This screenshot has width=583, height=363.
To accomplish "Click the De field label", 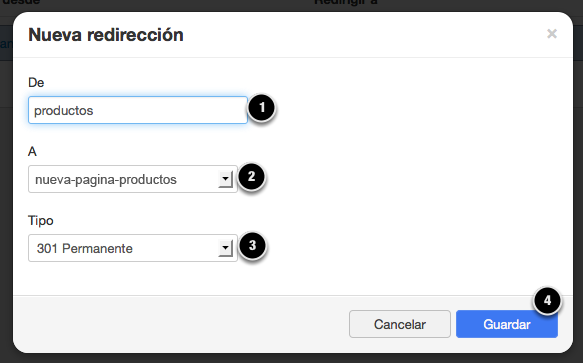I will [x=36, y=82].
